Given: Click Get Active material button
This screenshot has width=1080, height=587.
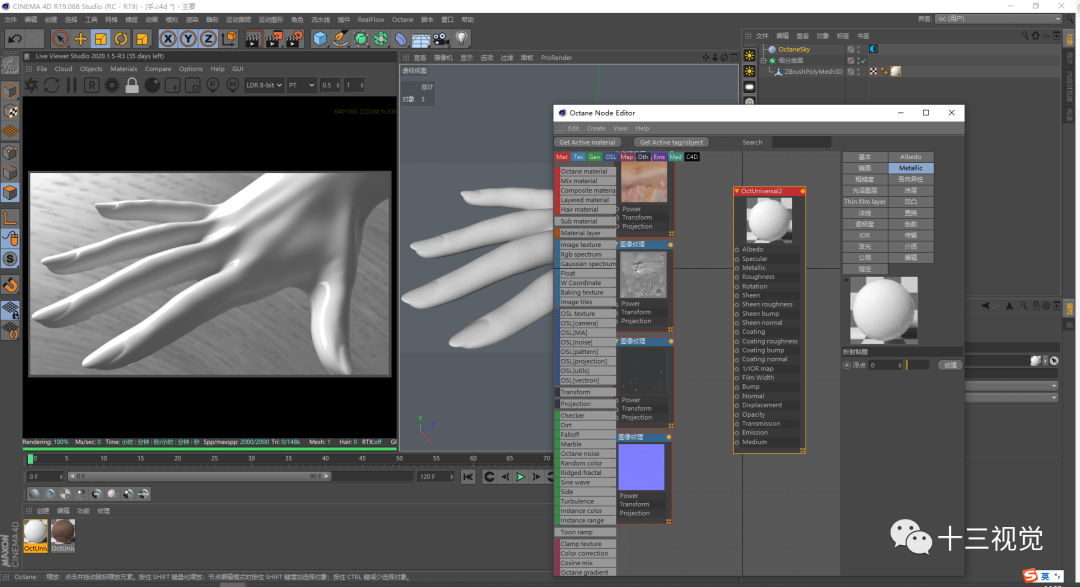Looking at the screenshot, I should pyautogui.click(x=587, y=143).
